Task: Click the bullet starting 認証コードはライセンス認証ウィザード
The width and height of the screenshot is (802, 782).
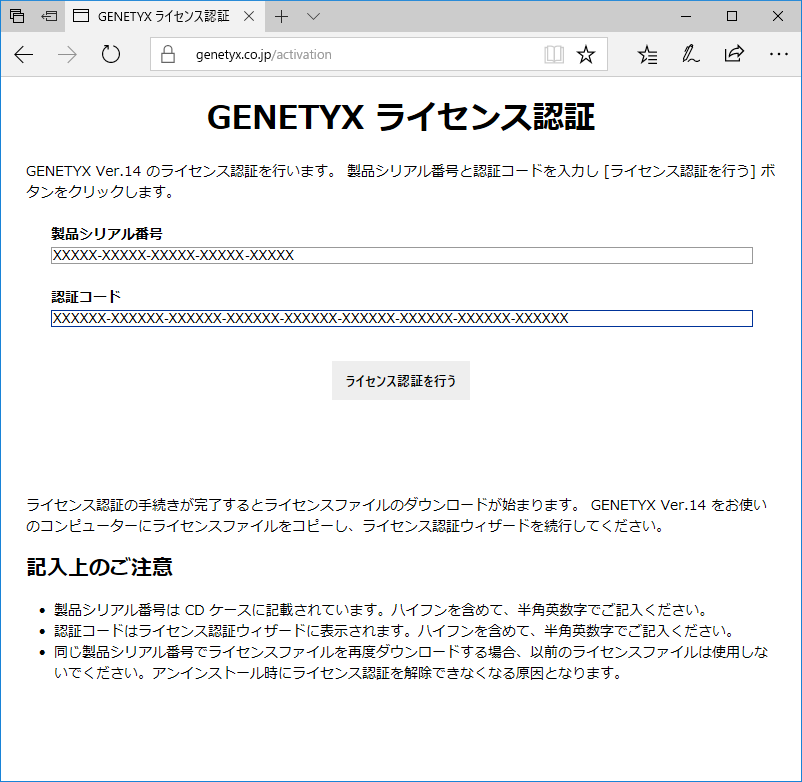Action: click(x=394, y=631)
